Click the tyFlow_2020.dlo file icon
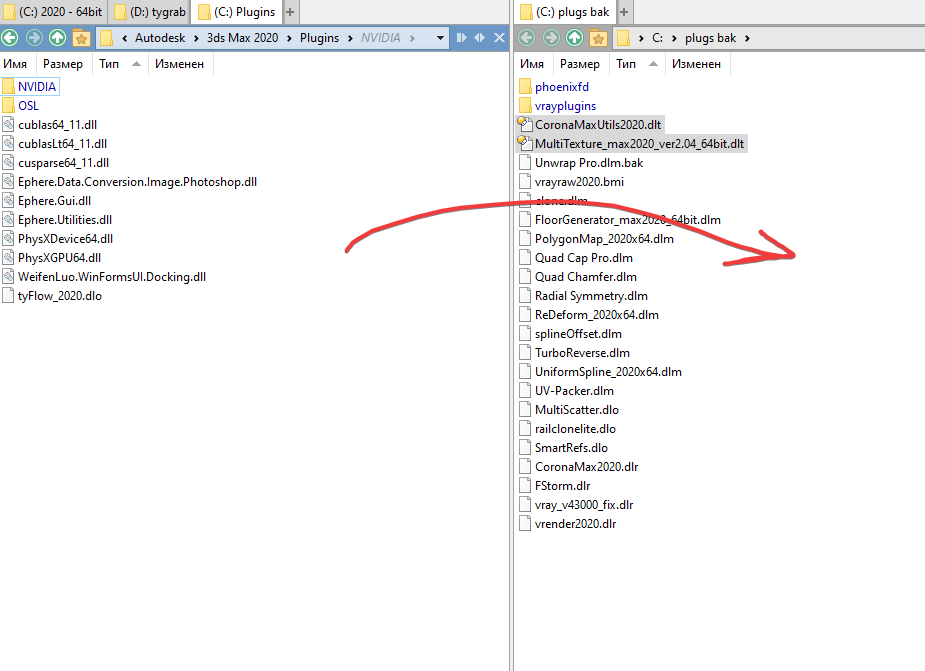 click(9, 296)
